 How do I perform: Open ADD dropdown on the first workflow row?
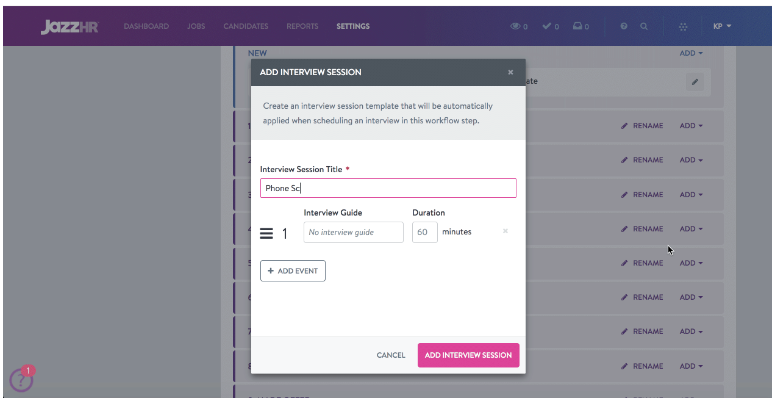click(x=691, y=126)
